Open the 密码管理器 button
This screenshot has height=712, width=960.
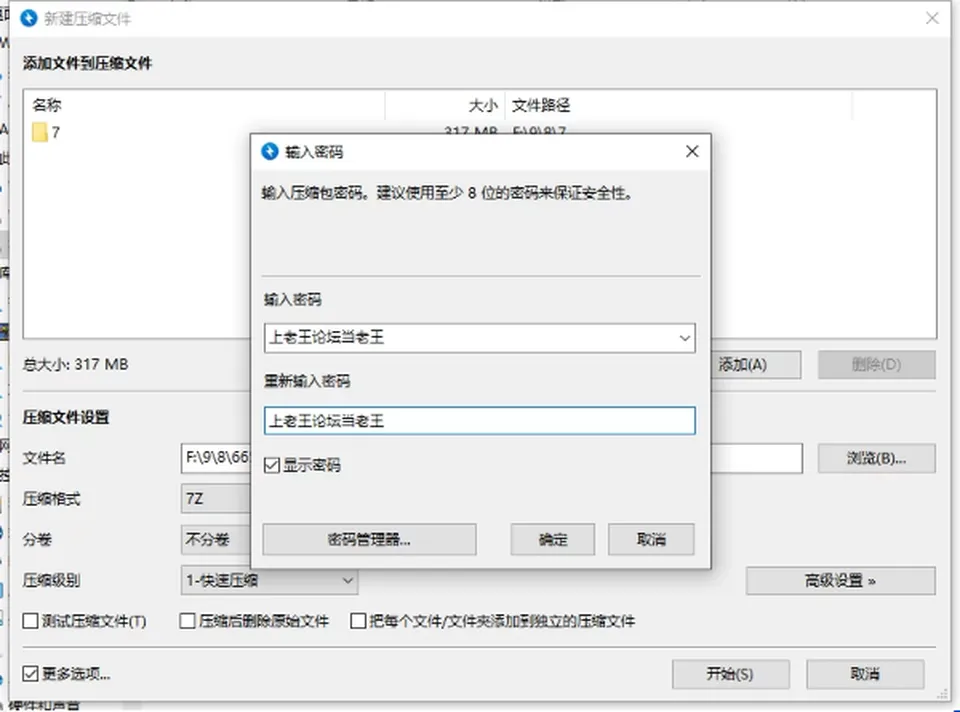(369, 539)
